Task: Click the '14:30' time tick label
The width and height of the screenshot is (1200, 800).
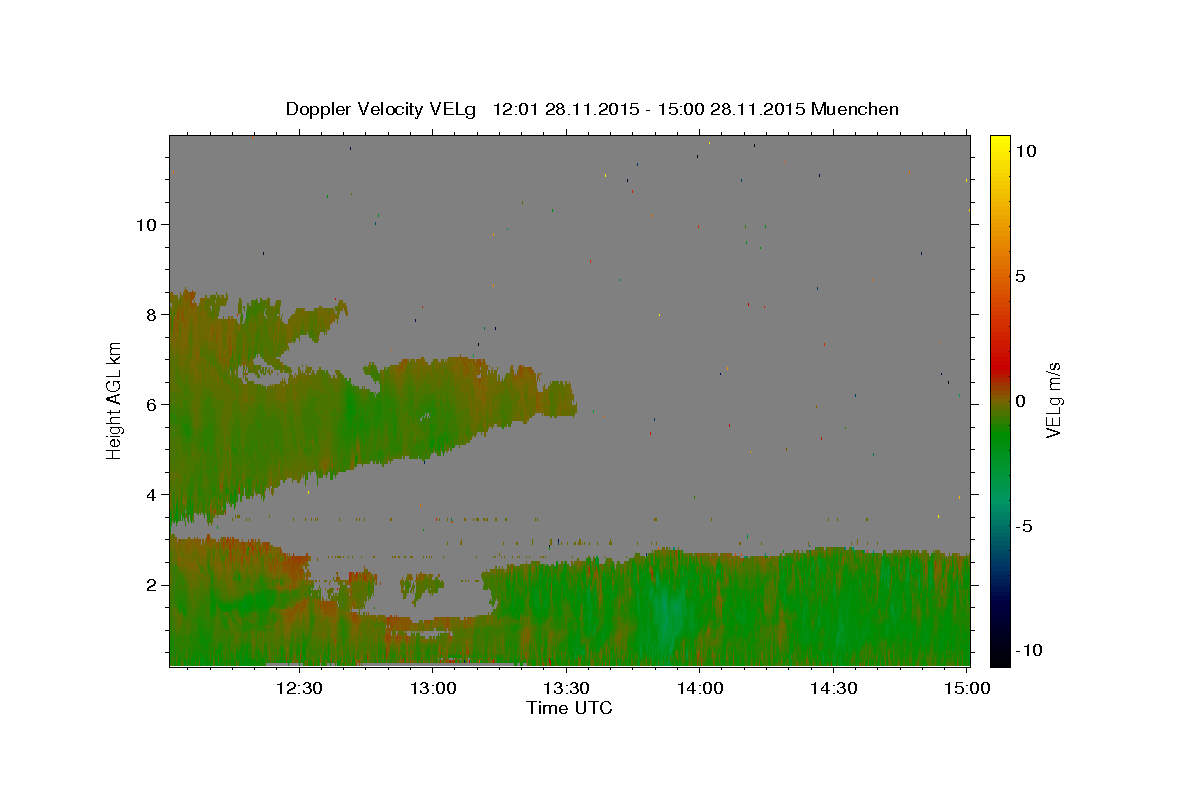Action: click(x=833, y=688)
